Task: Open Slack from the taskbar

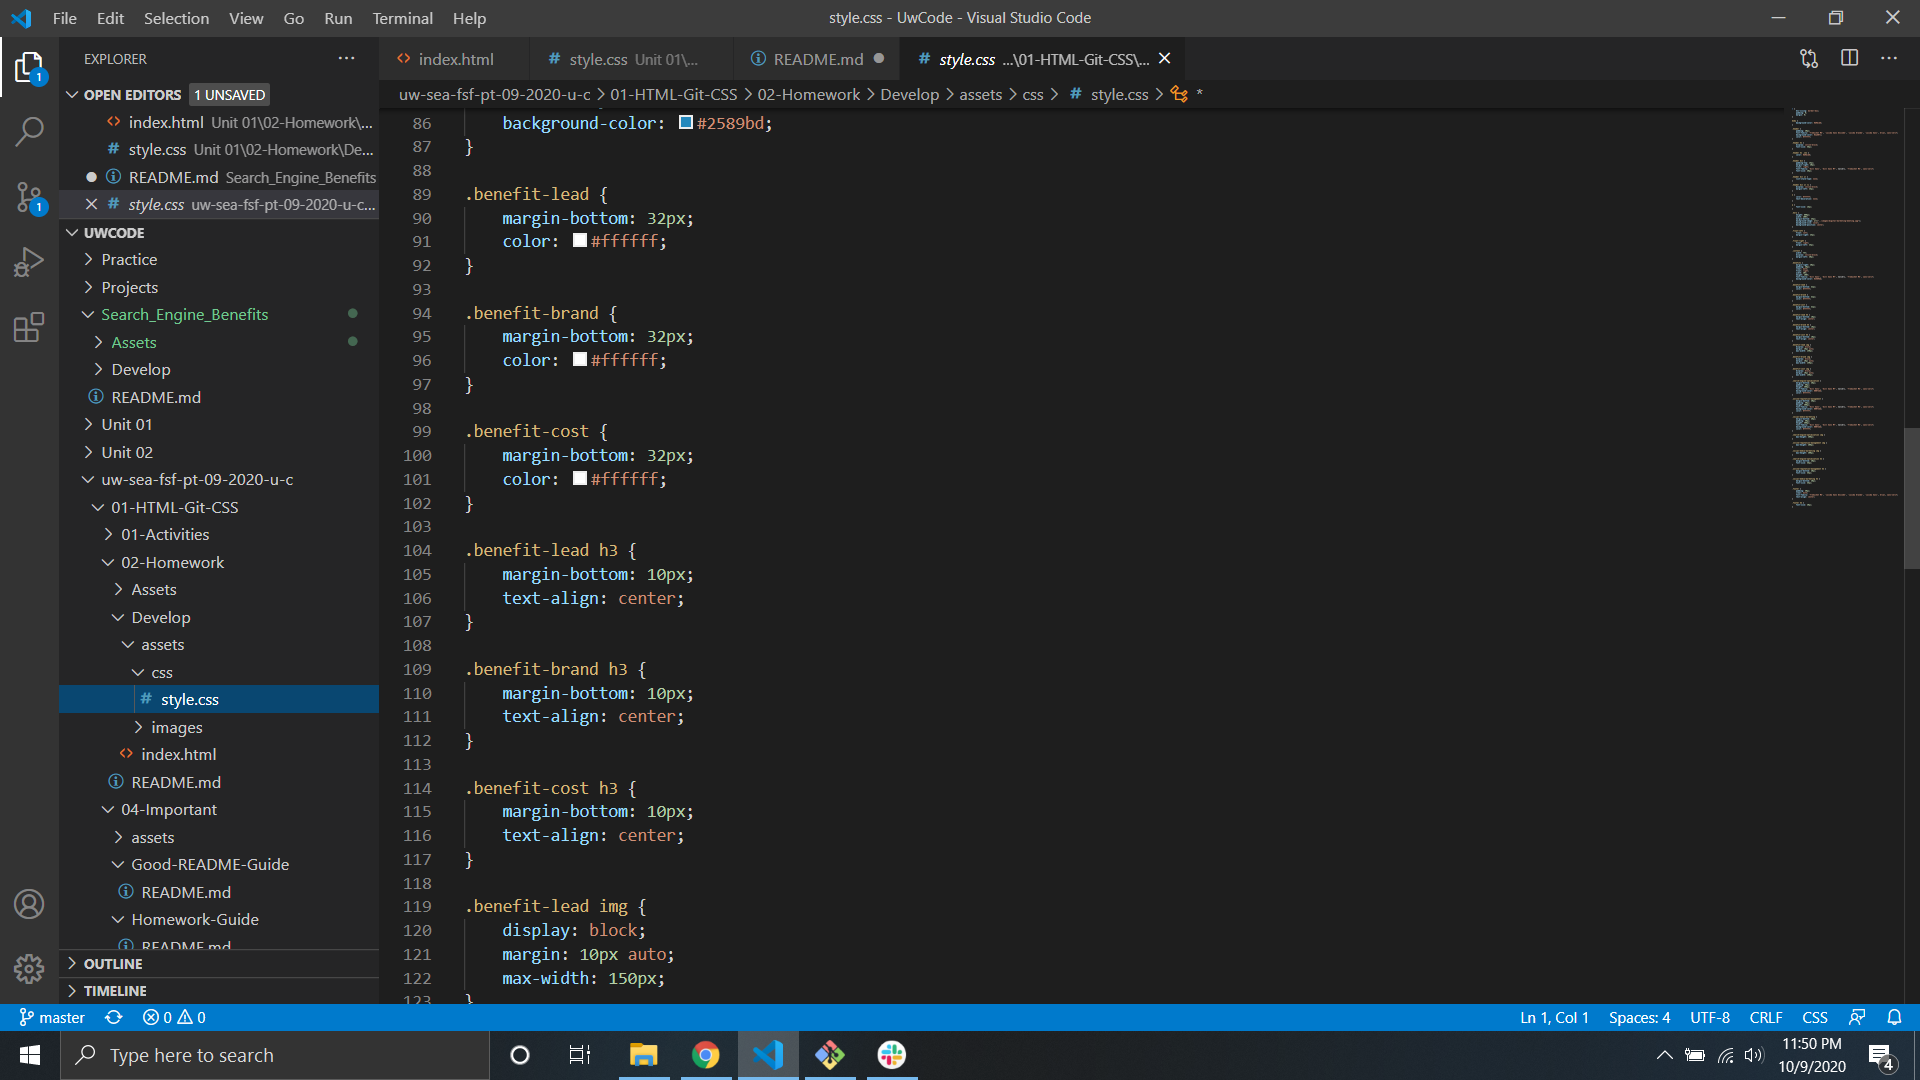Action: (x=892, y=1055)
